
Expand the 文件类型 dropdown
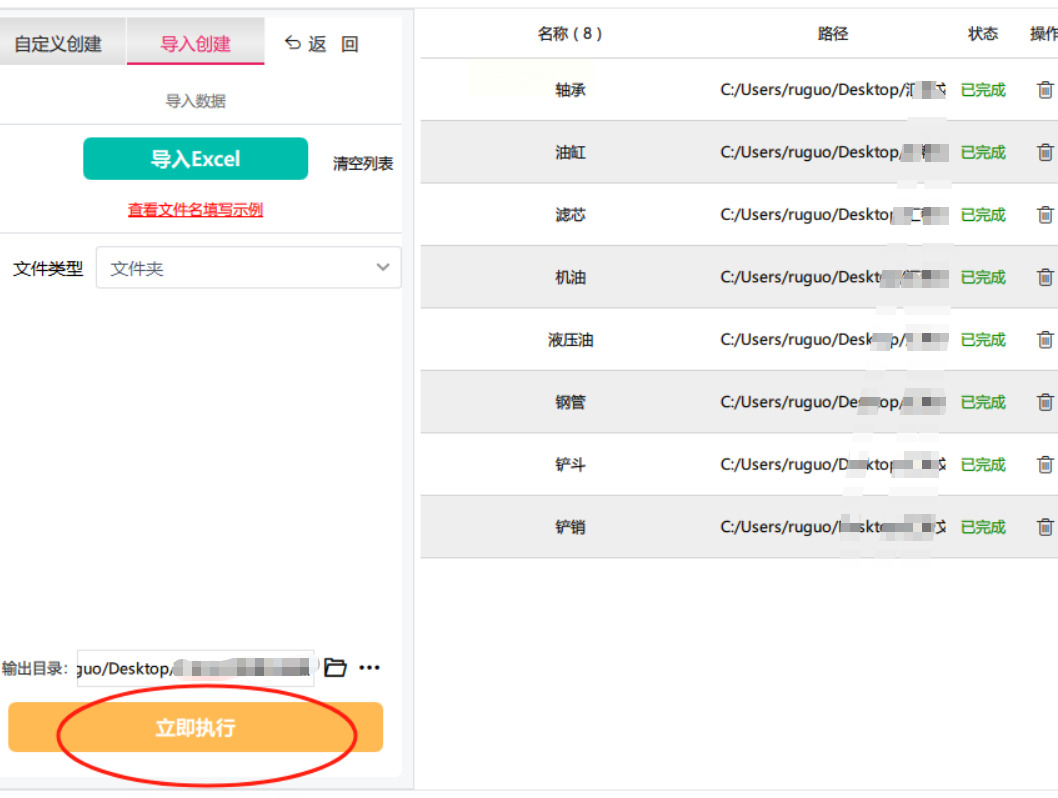248,268
